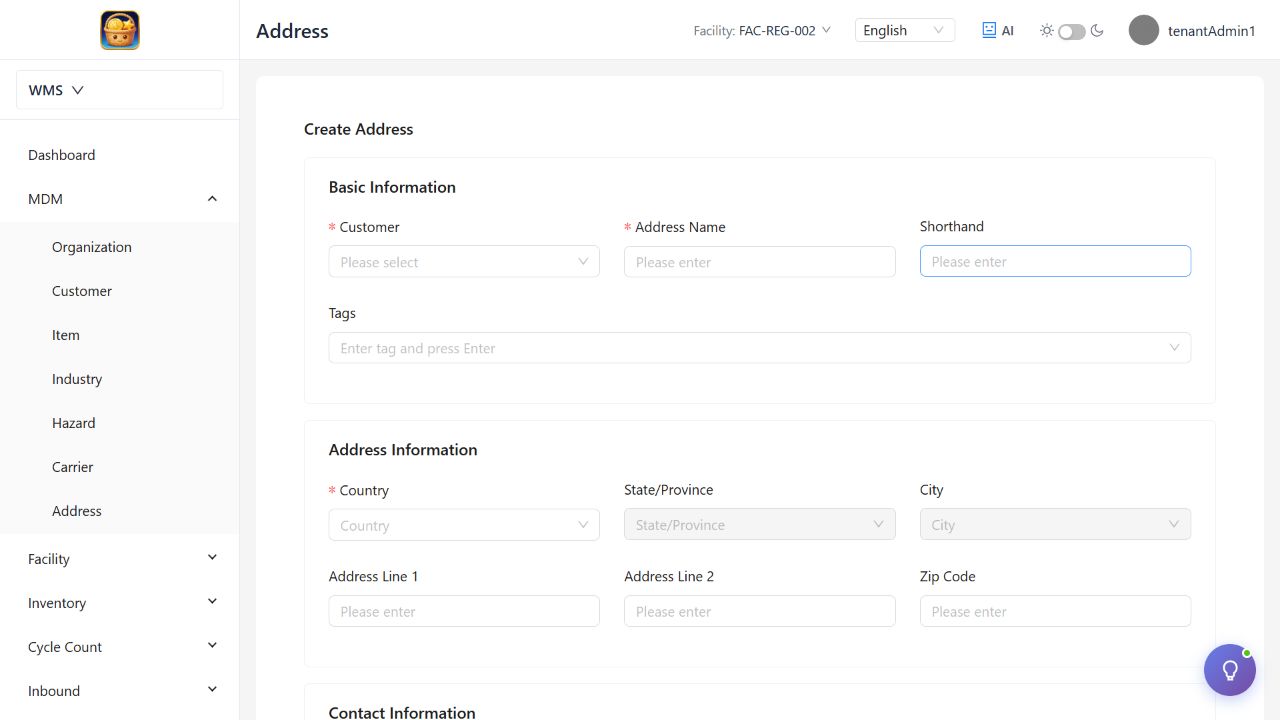Focus the Address Name input field

[760, 262]
